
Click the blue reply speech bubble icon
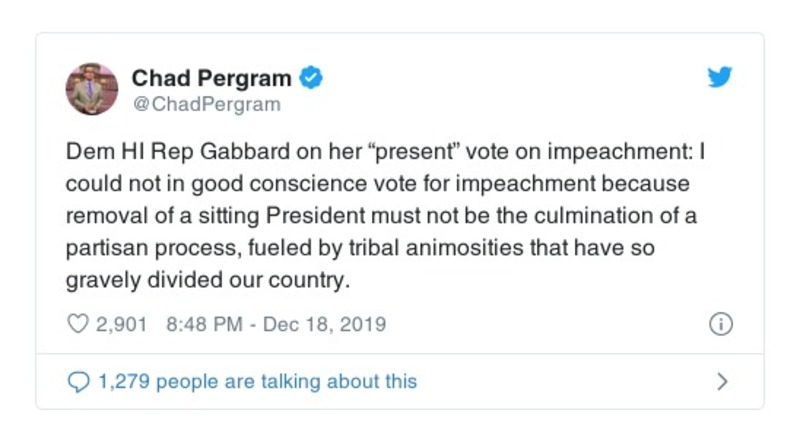click(x=77, y=381)
